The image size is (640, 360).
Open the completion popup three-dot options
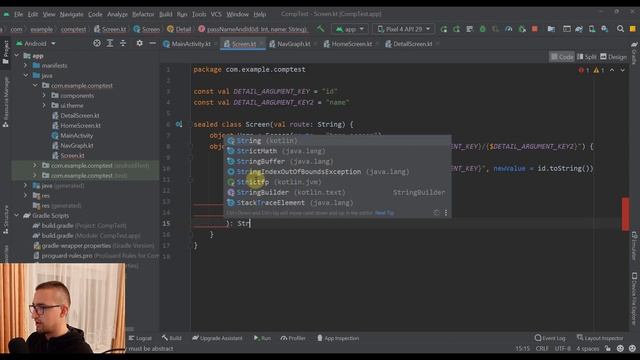(x=446, y=213)
